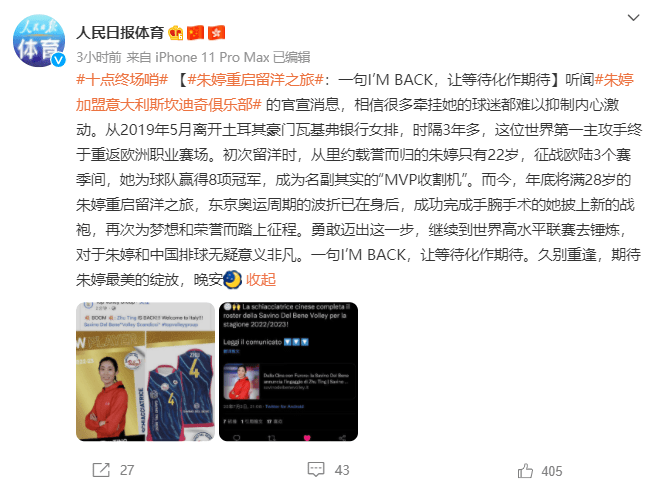Click the gold crown membership icon
654x487 pixels.
(176, 33)
